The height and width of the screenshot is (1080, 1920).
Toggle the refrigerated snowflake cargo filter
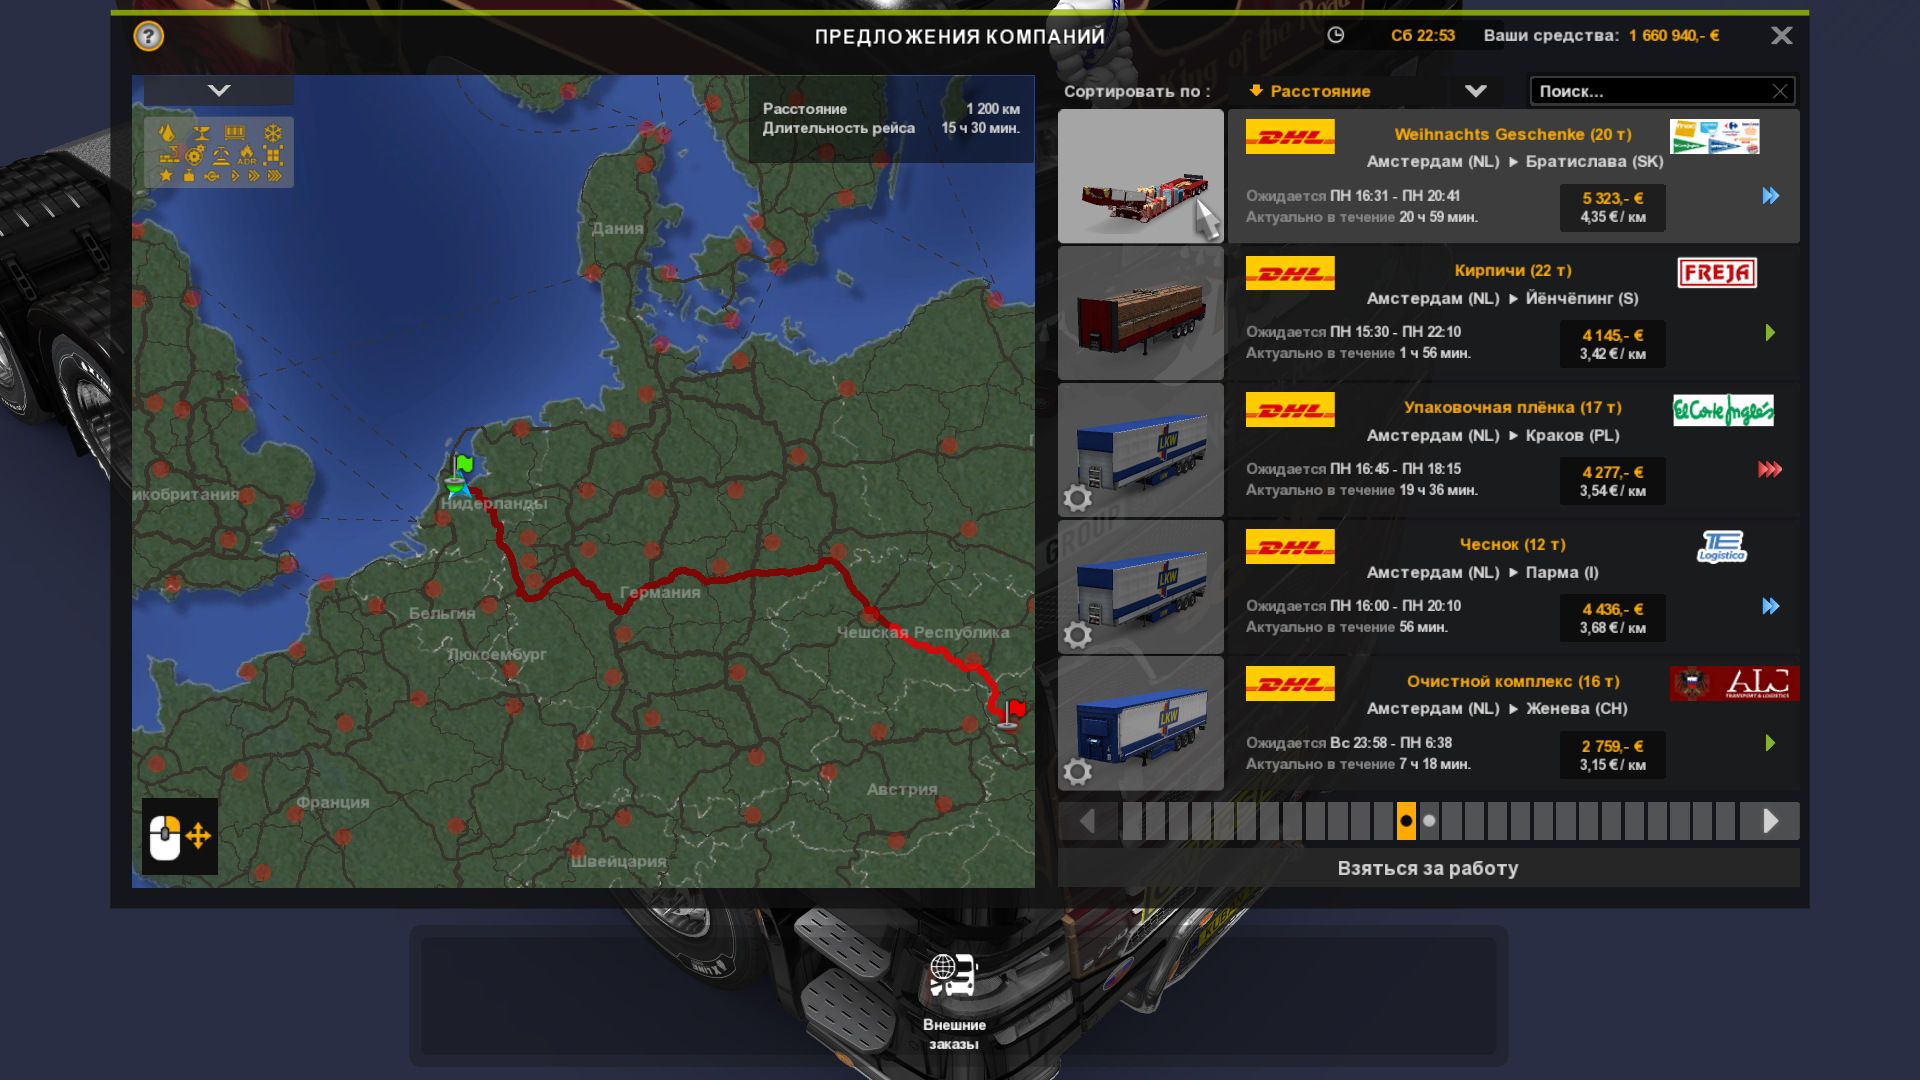tap(273, 133)
